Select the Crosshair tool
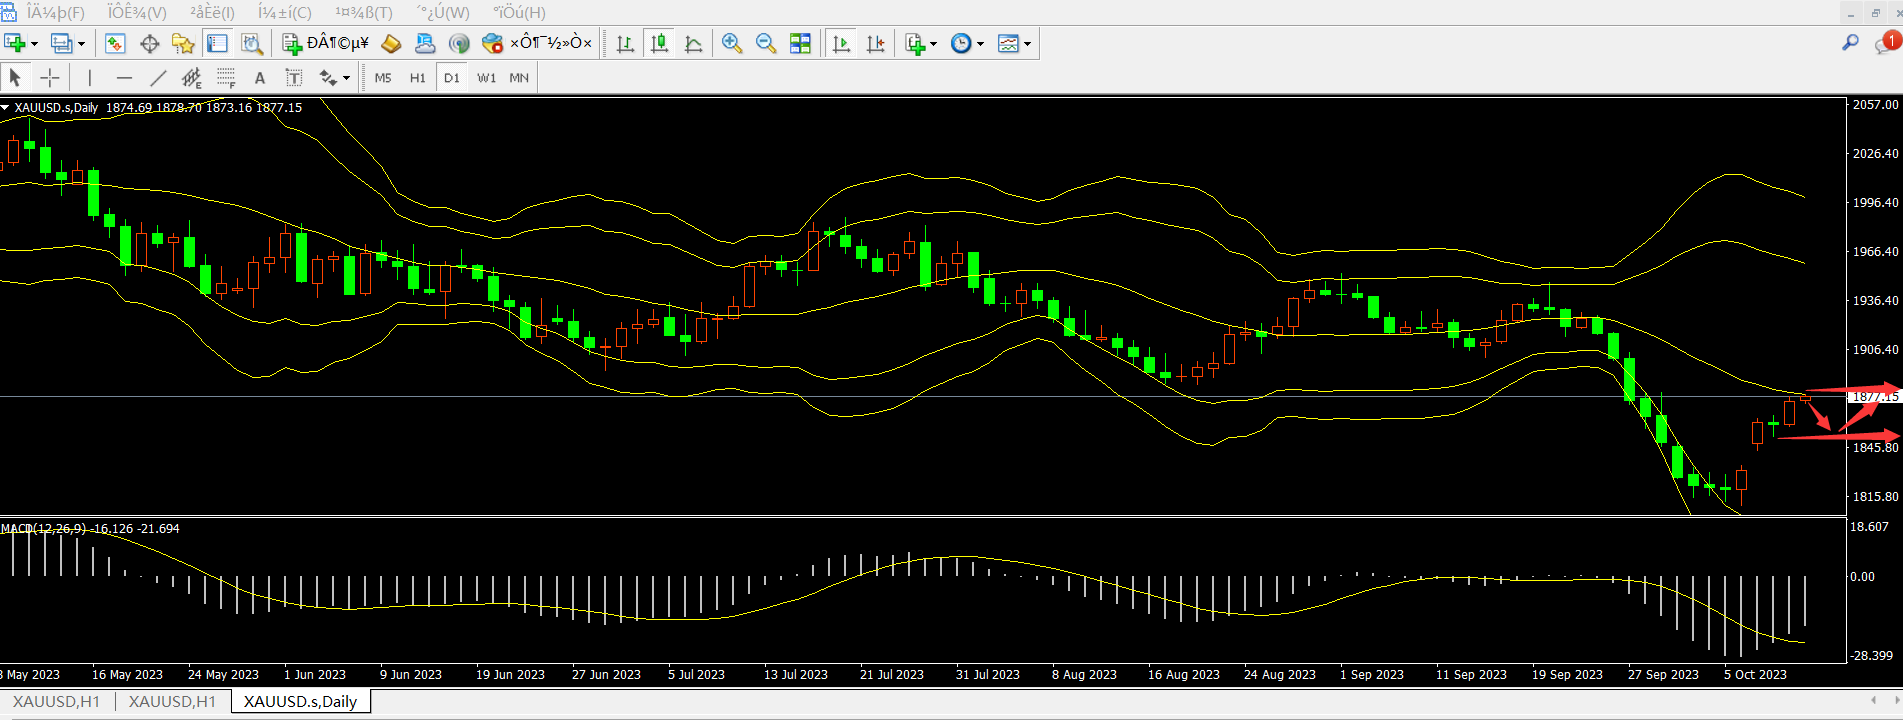The height and width of the screenshot is (720, 1903). click(49, 77)
